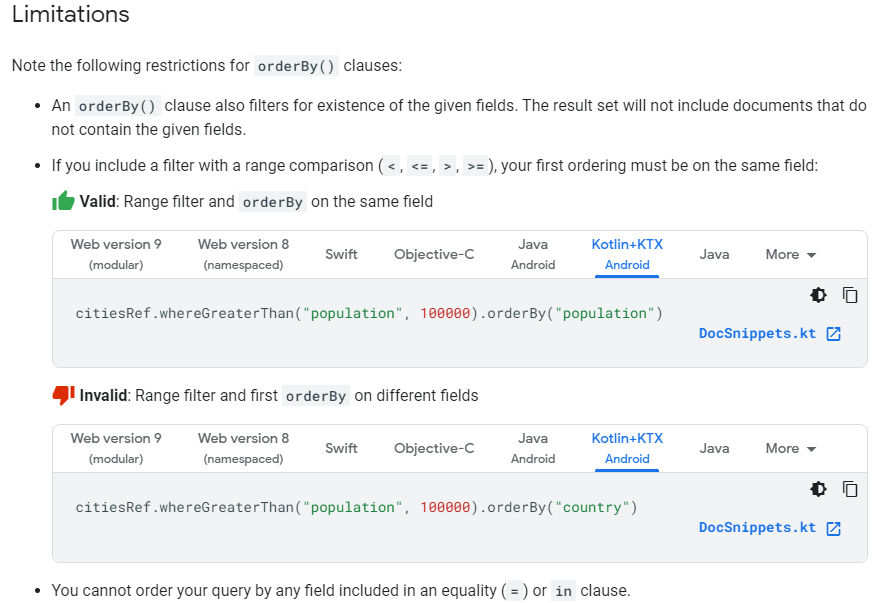Expand More dropdown in second code block
Image resolution: width=873 pixels, height=603 pixels.
pyautogui.click(x=791, y=448)
